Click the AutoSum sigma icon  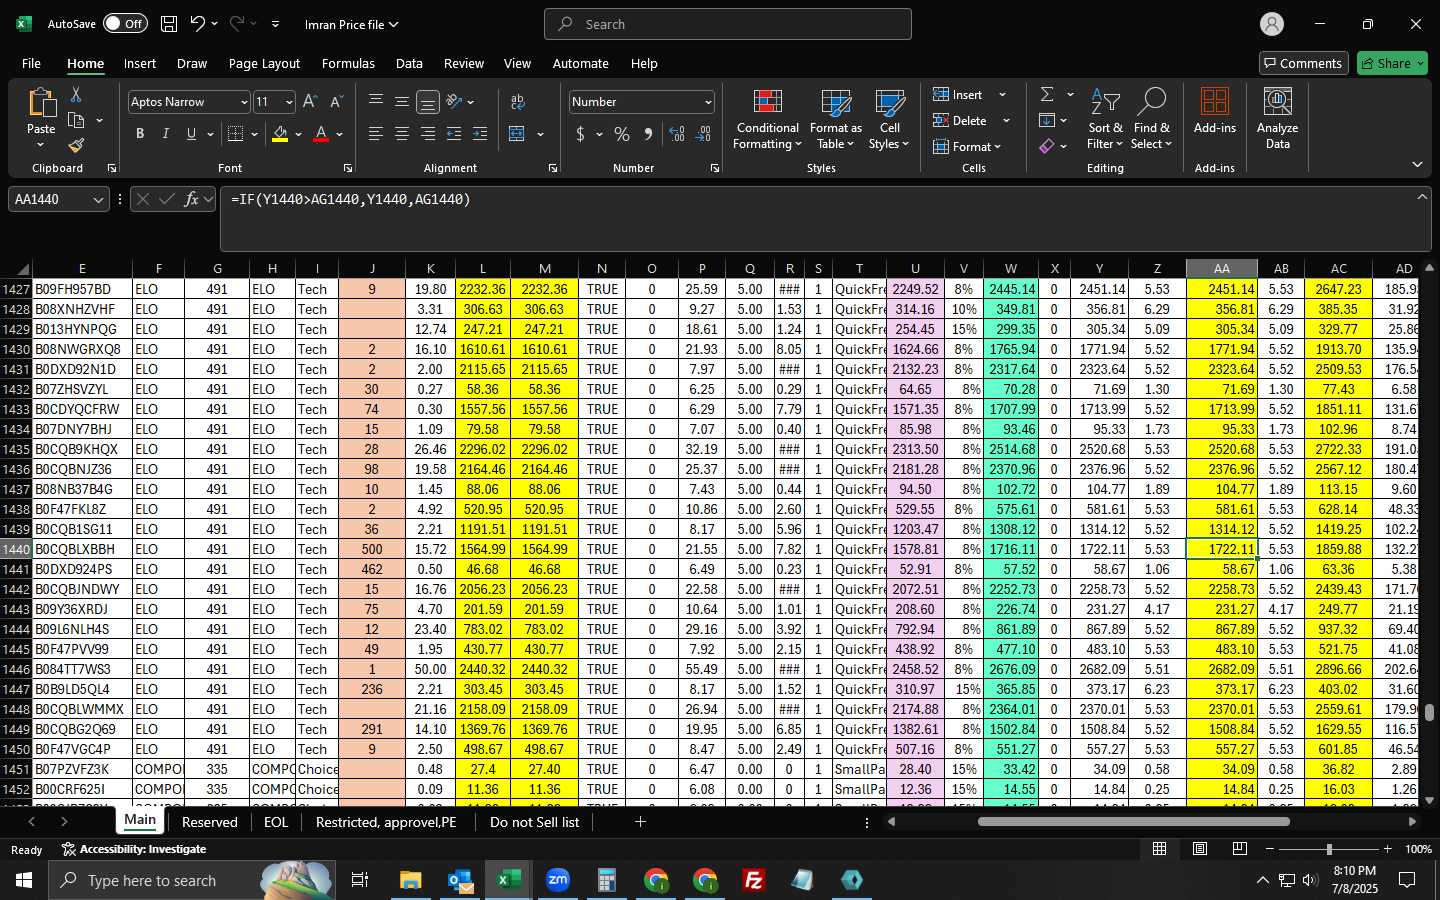(1047, 94)
